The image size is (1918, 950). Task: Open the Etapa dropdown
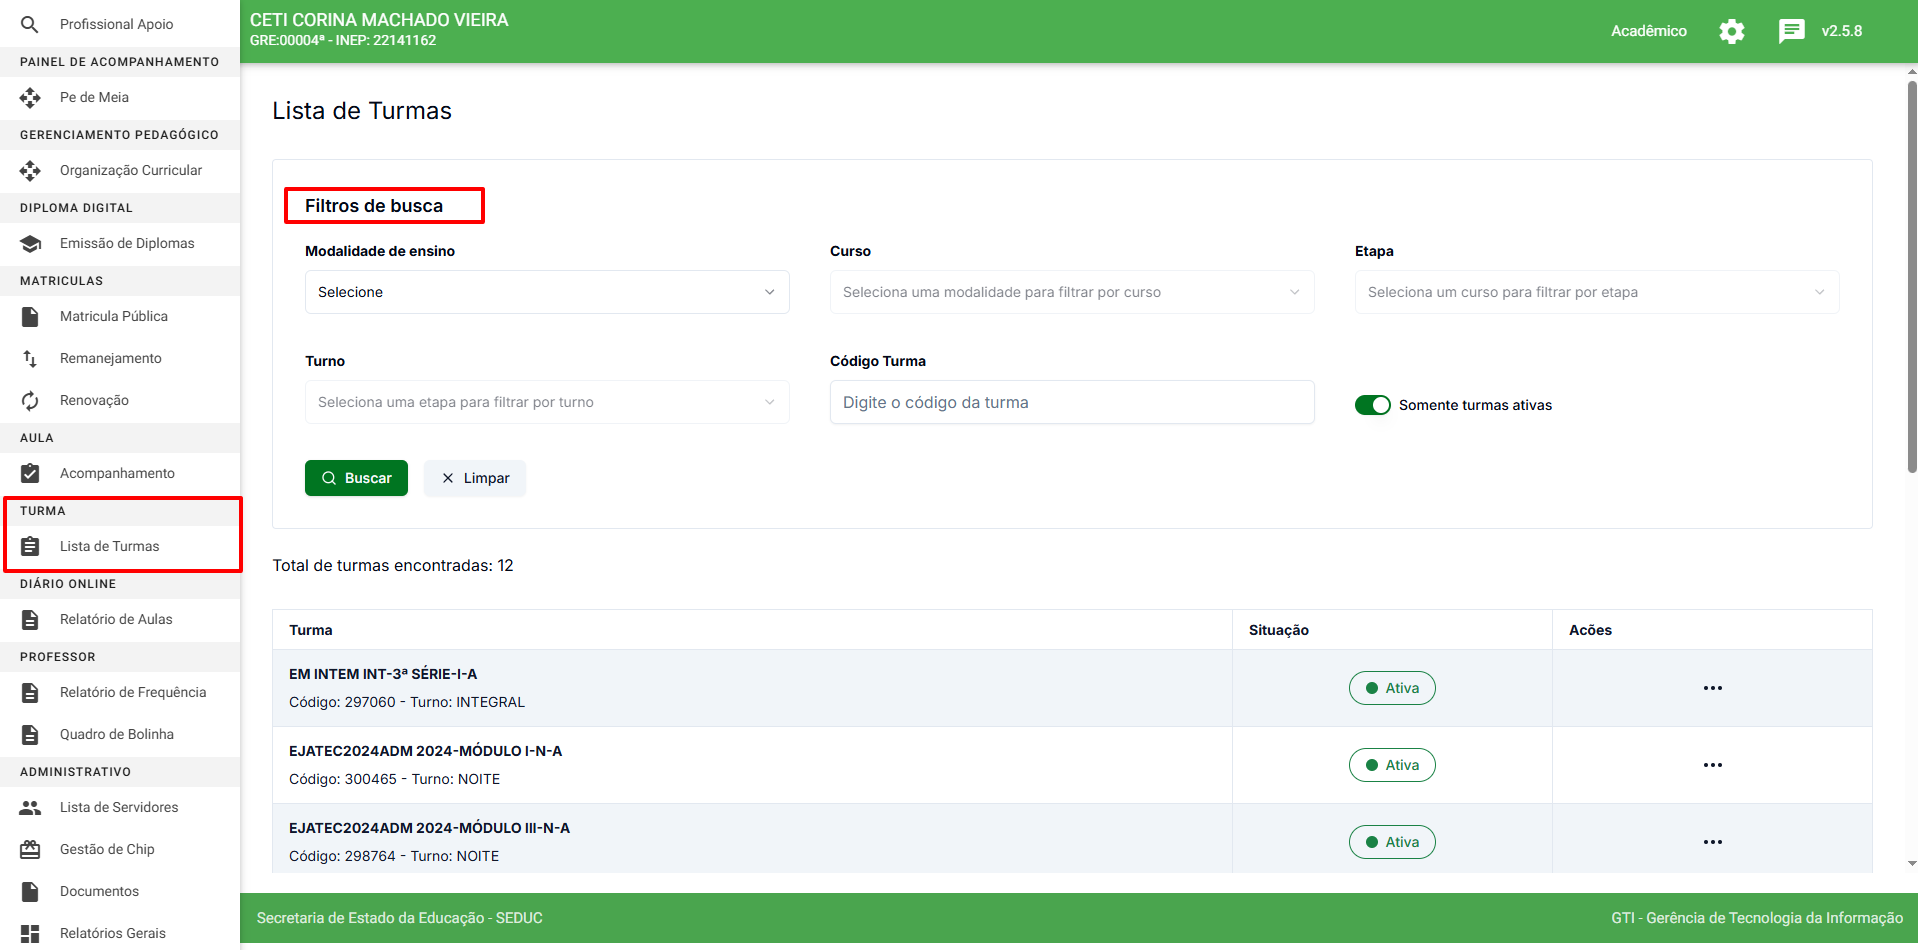pyautogui.click(x=1596, y=292)
